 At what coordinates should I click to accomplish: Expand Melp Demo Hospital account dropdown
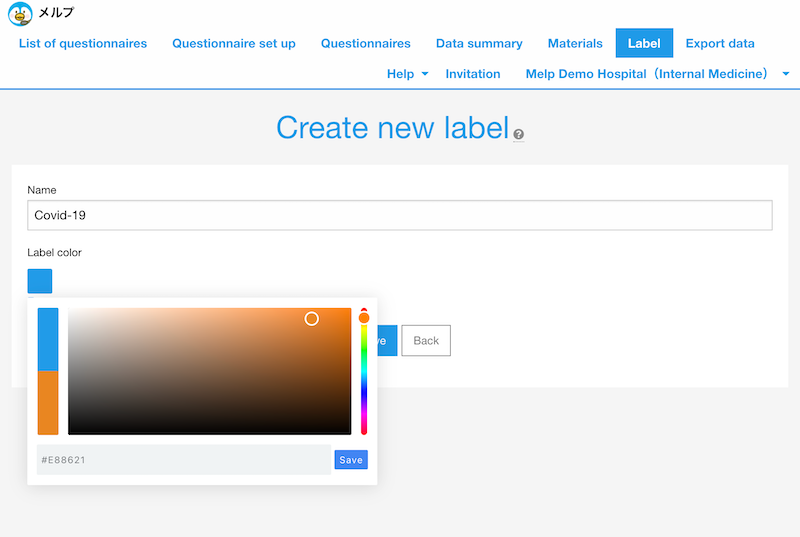pos(657,74)
